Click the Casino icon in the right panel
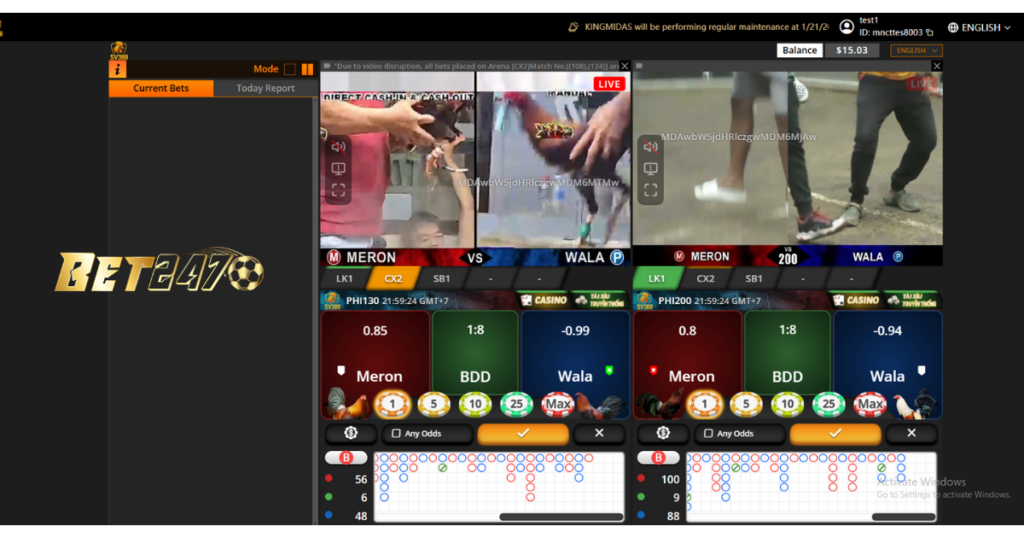The image size is (1024, 538). [x=855, y=300]
